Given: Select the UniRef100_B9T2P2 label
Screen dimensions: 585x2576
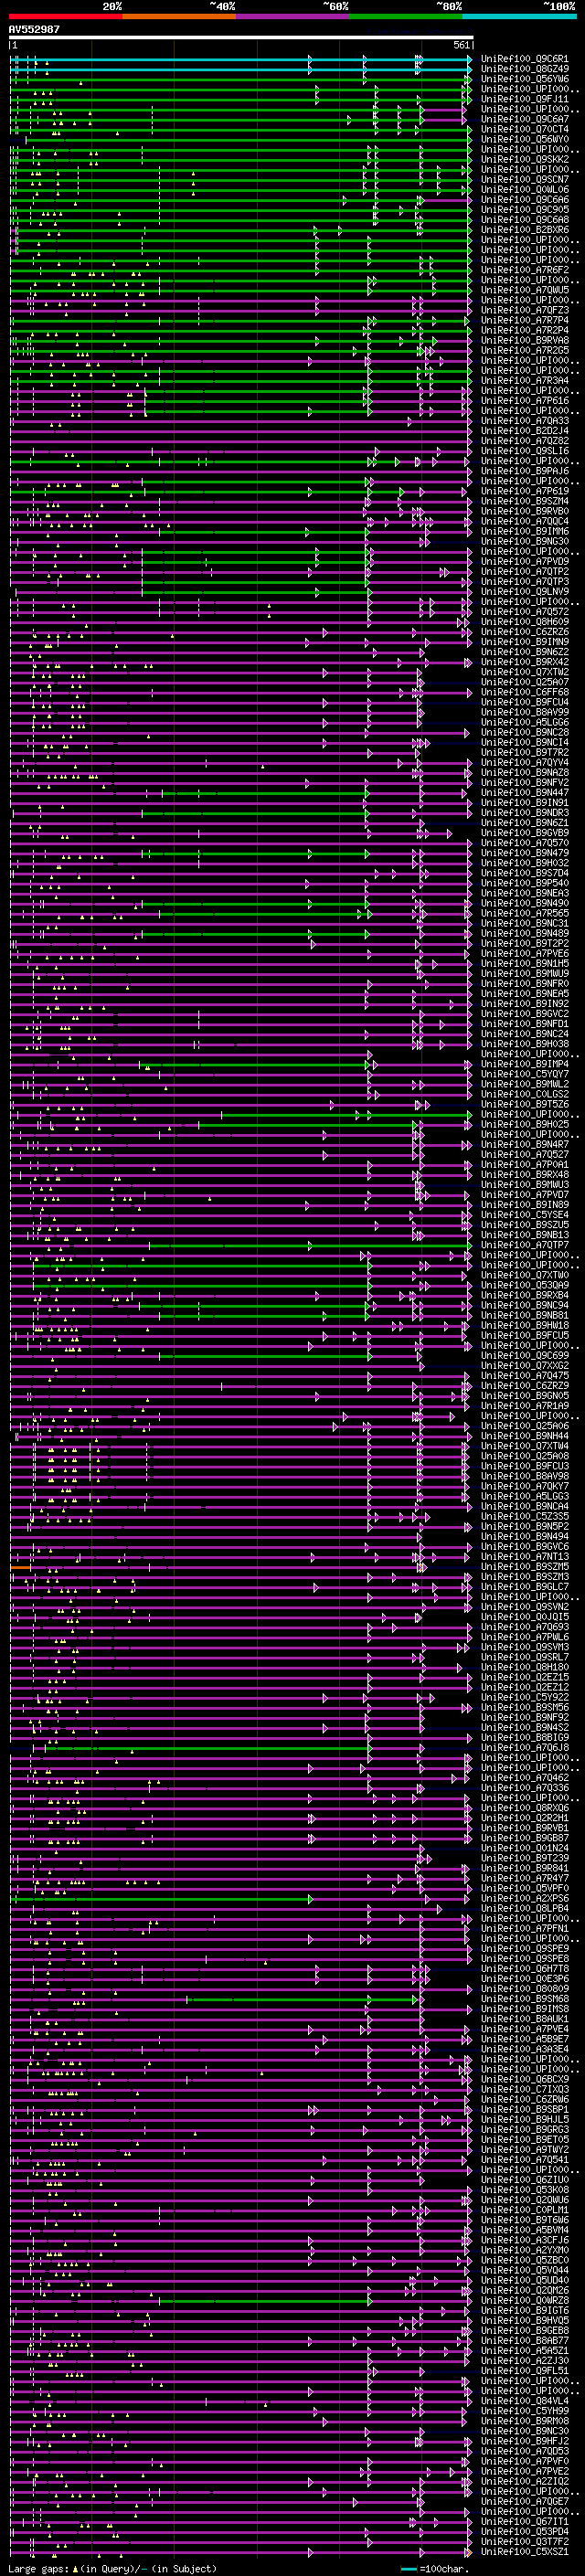Looking at the screenshot, I should [525, 943].
